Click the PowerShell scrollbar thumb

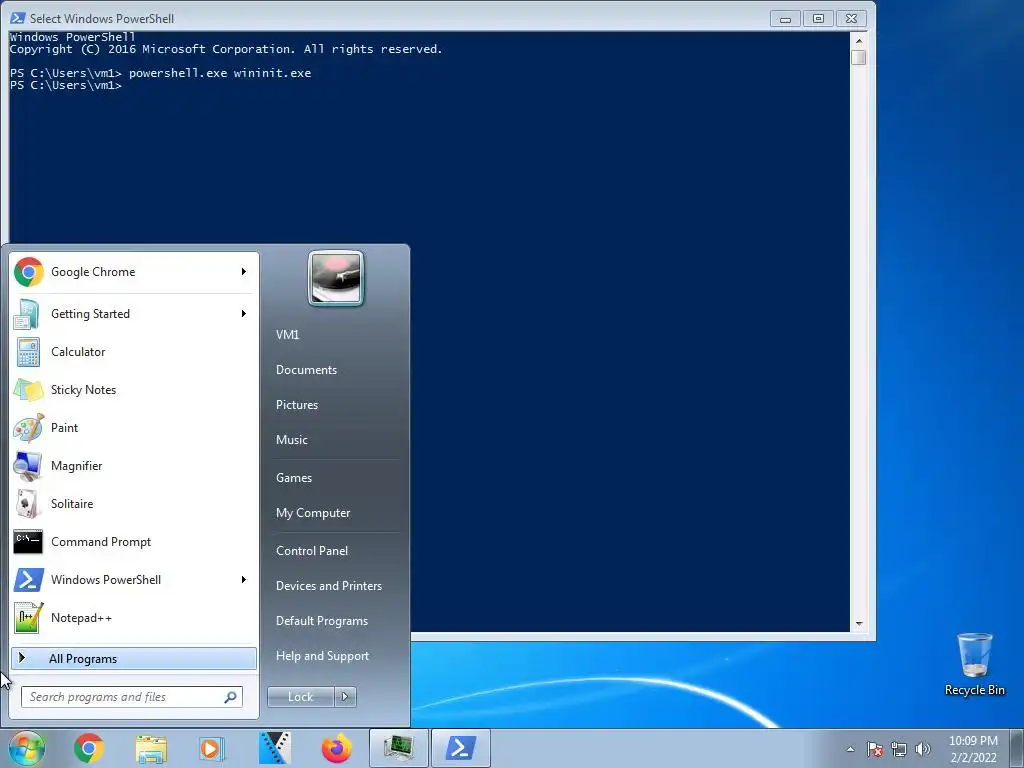[x=859, y=57]
